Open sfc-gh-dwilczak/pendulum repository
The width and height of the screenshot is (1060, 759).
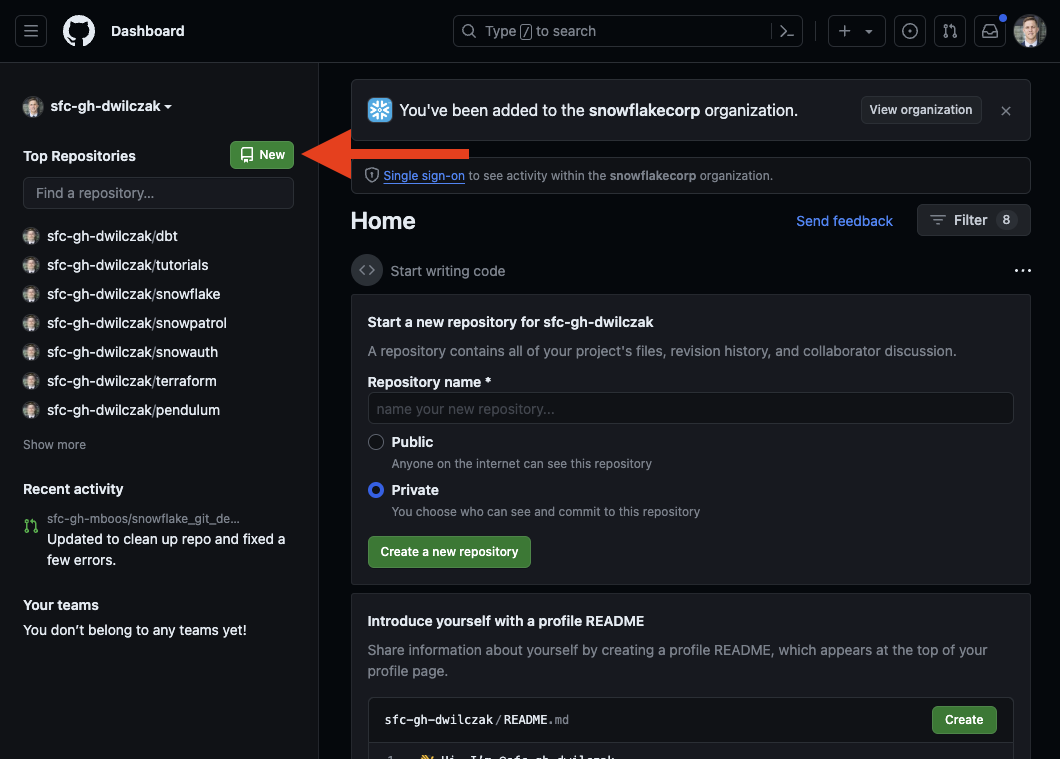pyautogui.click(x=133, y=410)
